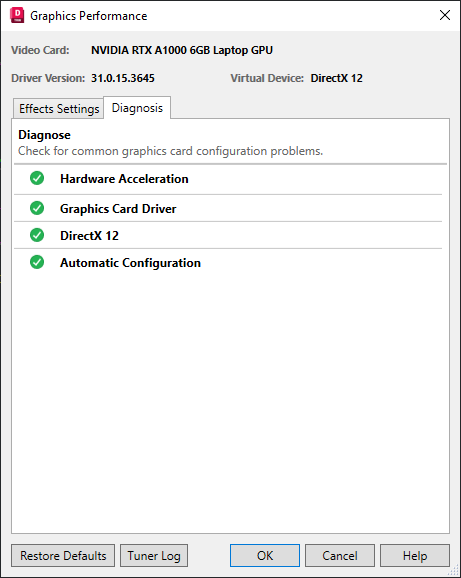461x578 pixels.
Task: Confirm with the OK button
Action: click(x=265, y=556)
